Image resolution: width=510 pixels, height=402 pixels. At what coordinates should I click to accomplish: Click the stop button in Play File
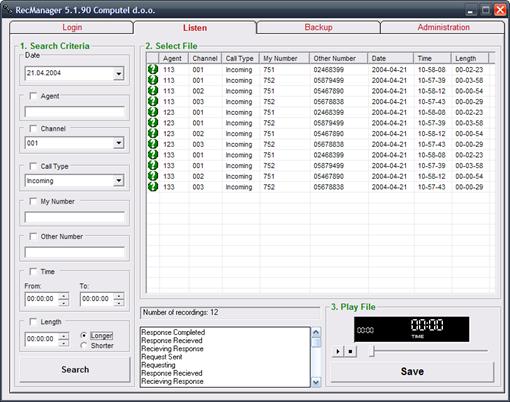[x=350, y=351]
